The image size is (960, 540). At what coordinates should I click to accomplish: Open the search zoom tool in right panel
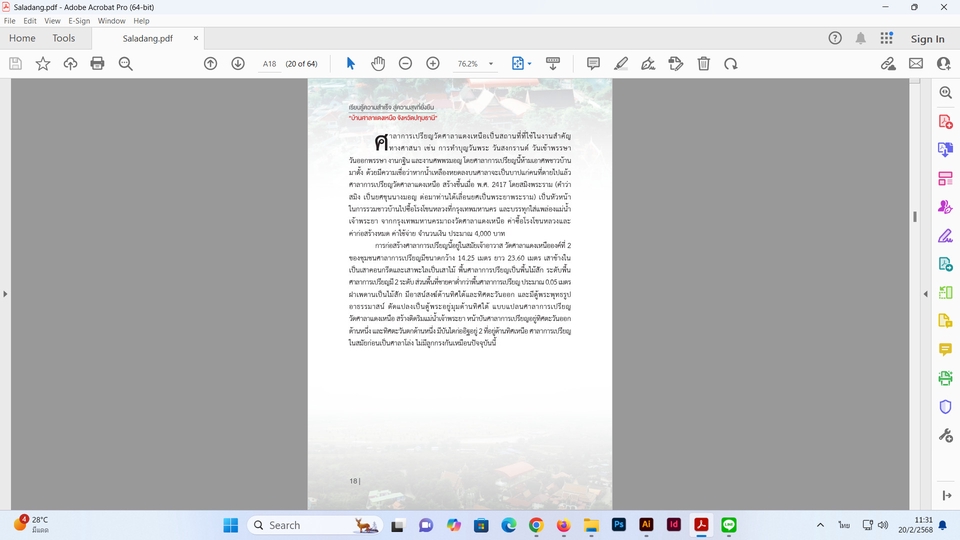(x=945, y=92)
